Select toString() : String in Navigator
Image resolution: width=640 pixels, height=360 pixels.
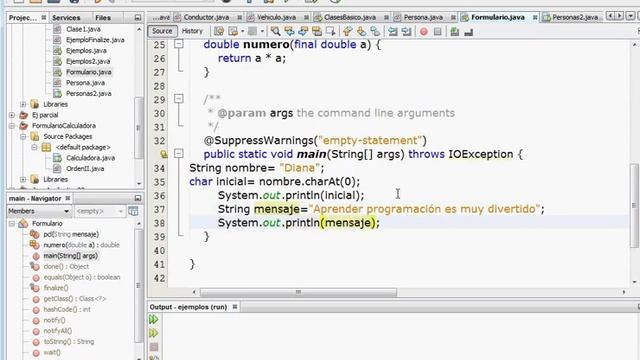69,342
